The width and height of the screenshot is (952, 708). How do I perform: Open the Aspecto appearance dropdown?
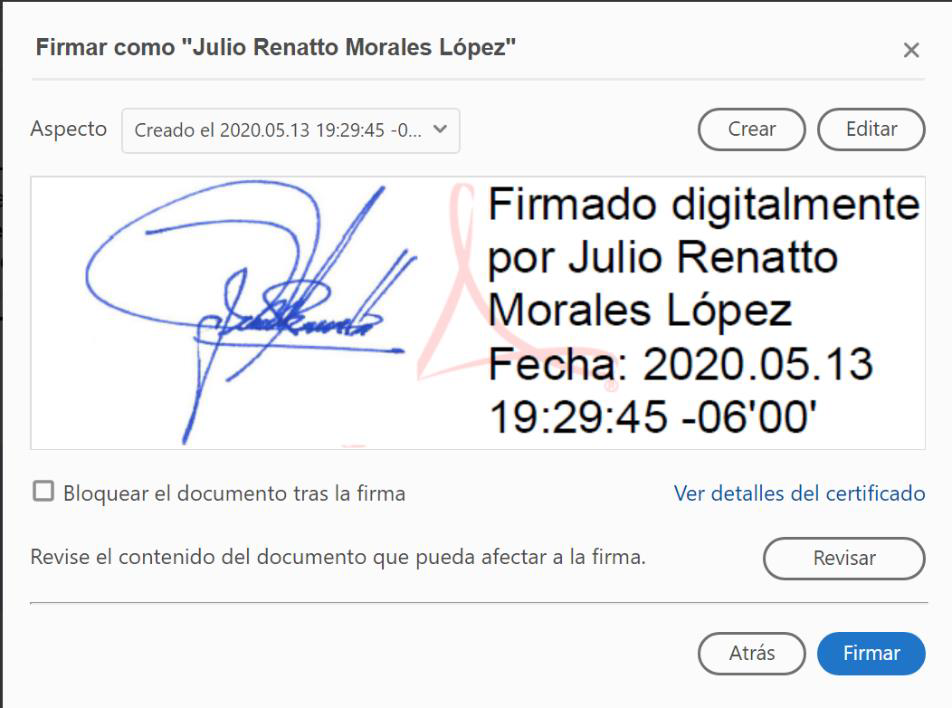coord(290,131)
